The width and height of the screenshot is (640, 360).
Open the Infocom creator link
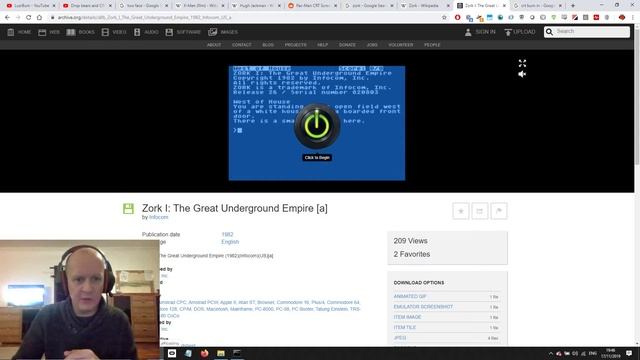coord(158,217)
